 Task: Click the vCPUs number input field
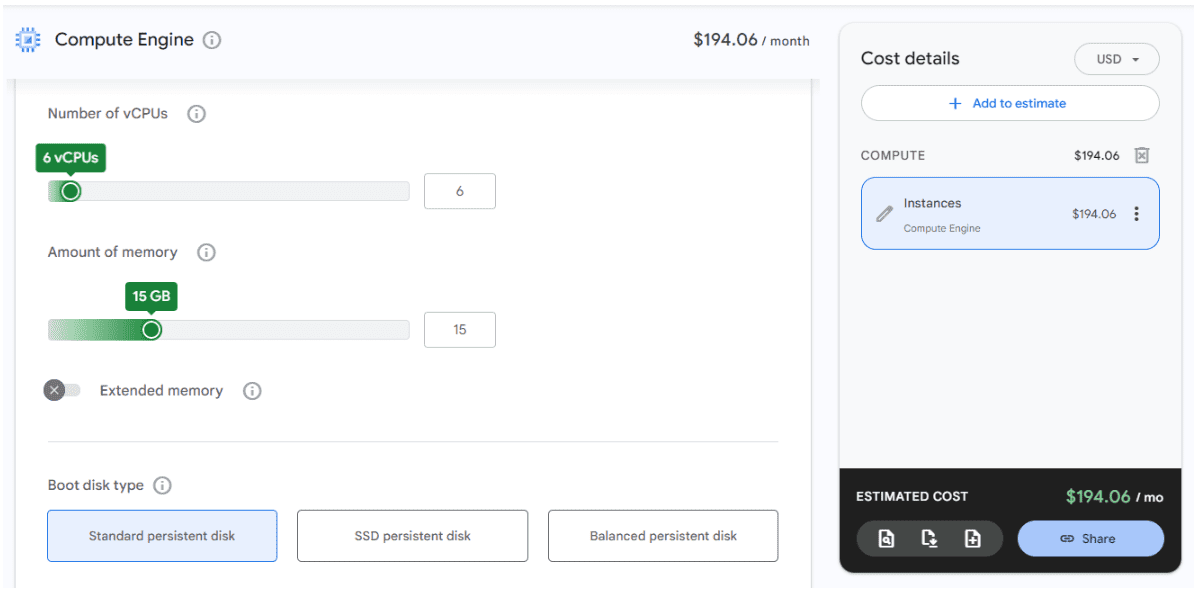(460, 191)
